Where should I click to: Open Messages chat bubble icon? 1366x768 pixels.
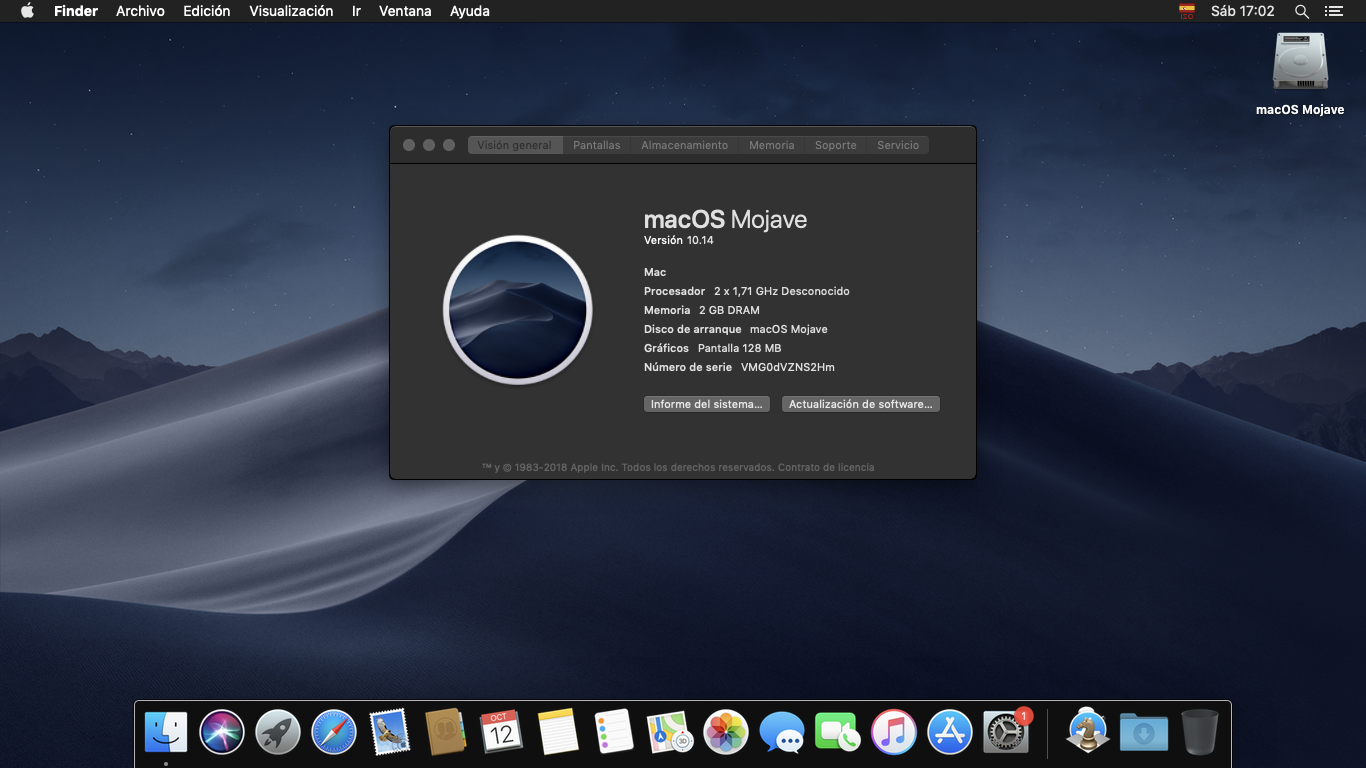coord(782,732)
